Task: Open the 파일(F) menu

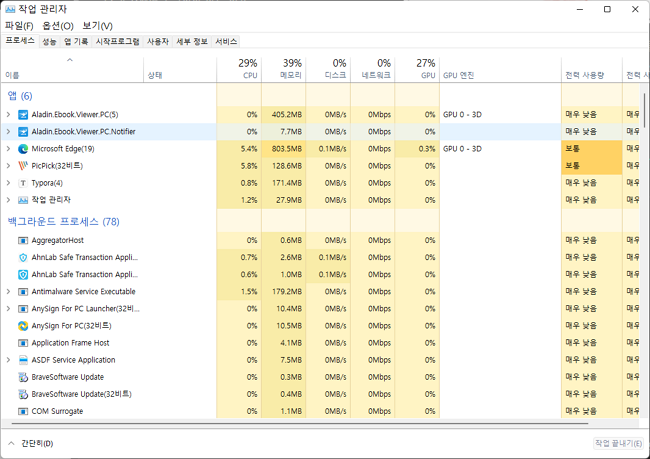Action: 19,26
